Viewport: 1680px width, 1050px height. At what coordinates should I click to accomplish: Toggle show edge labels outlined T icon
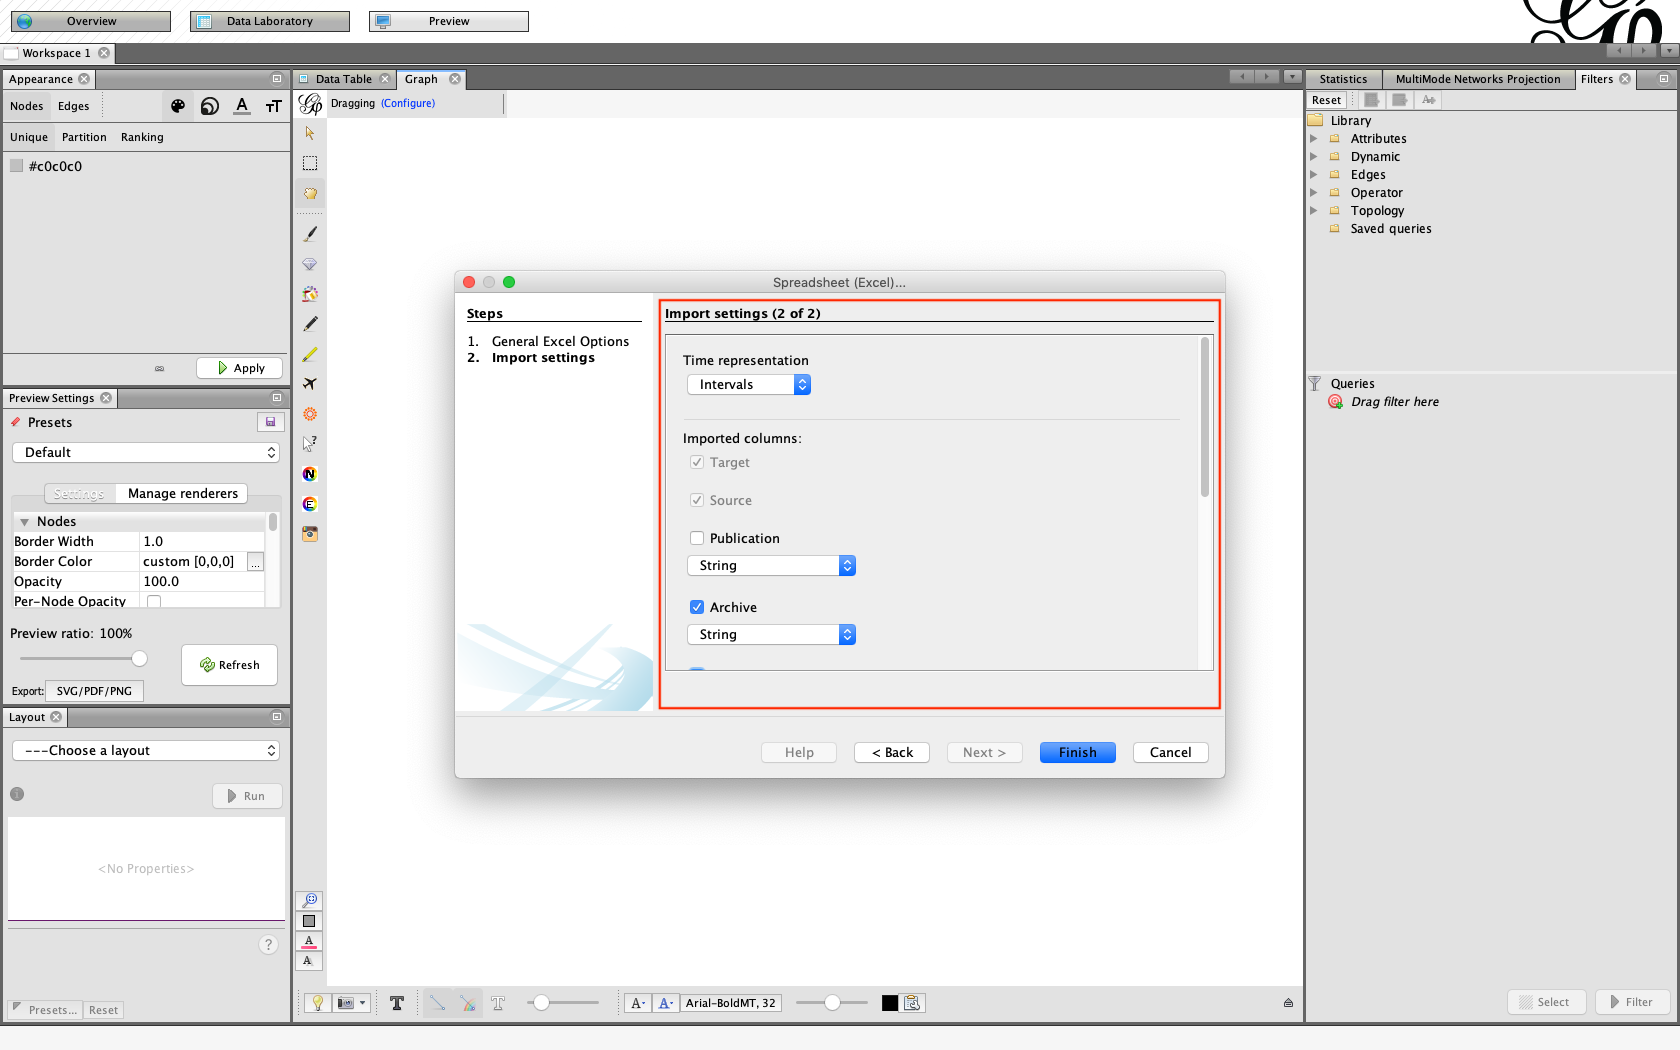coord(498,1003)
